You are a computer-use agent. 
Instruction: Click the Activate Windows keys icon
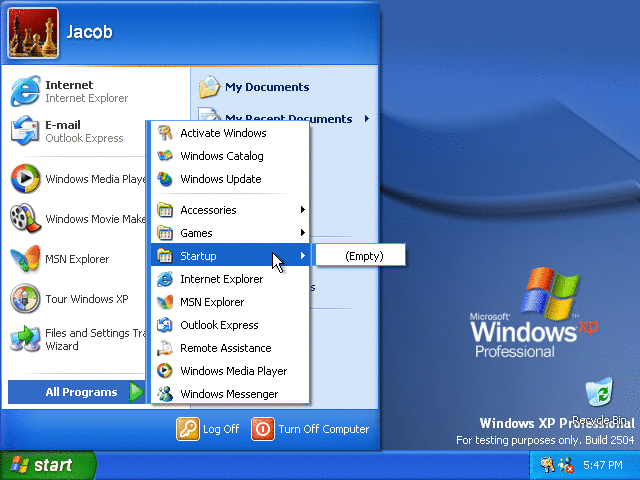(x=165, y=133)
